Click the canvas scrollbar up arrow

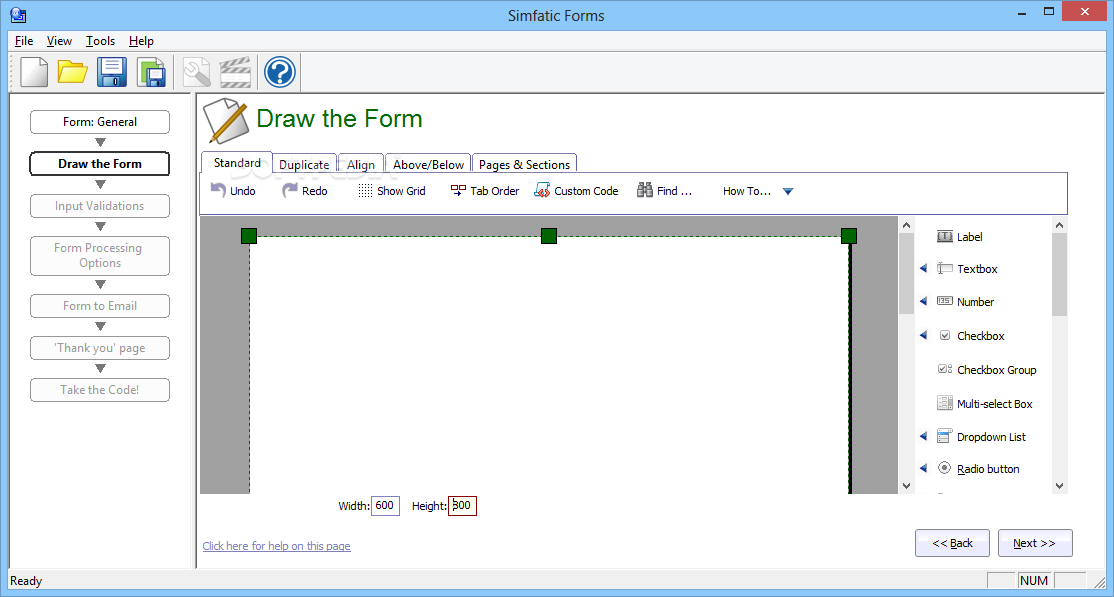pos(907,225)
